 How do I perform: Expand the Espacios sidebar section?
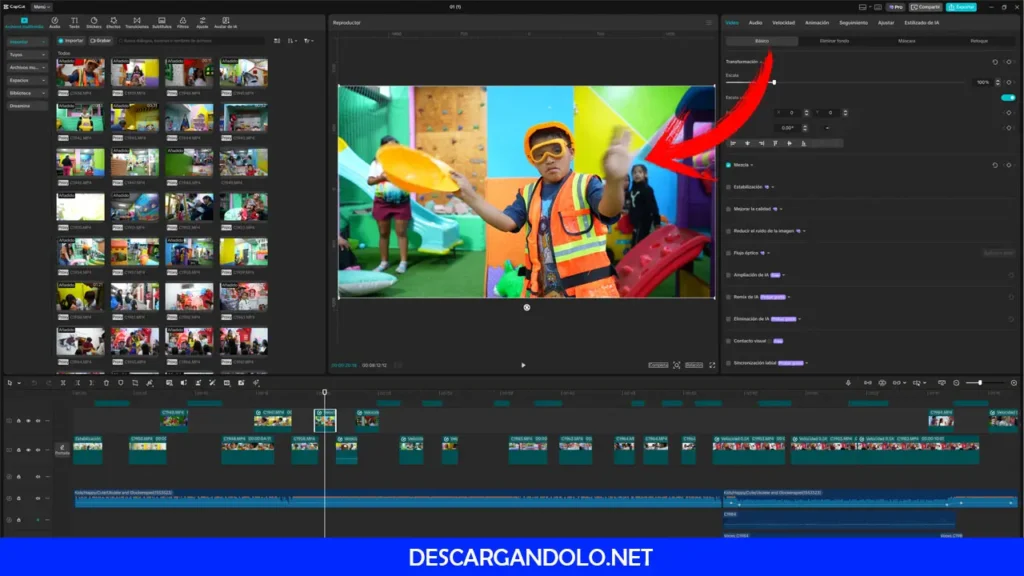tap(28, 80)
